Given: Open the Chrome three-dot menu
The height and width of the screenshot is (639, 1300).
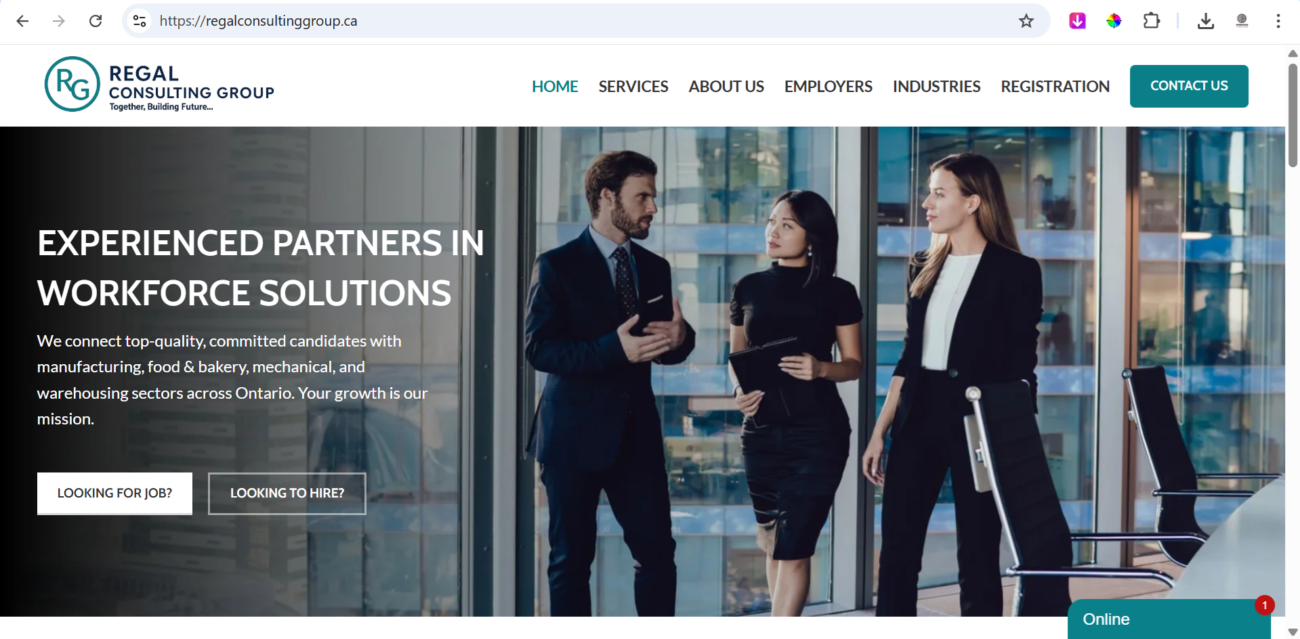Looking at the screenshot, I should pos(1278,21).
